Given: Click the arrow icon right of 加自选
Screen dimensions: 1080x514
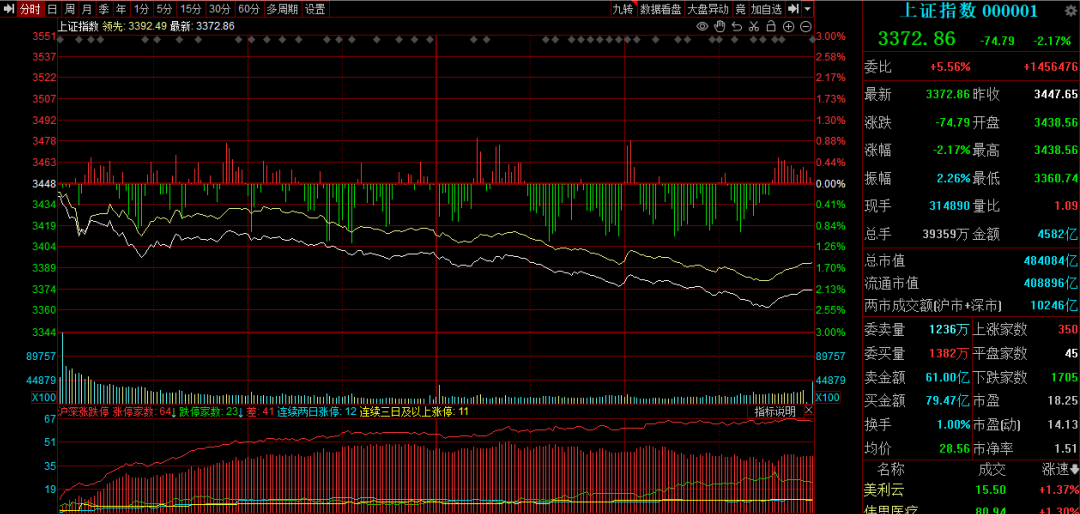Looking at the screenshot, I should 793,9.
